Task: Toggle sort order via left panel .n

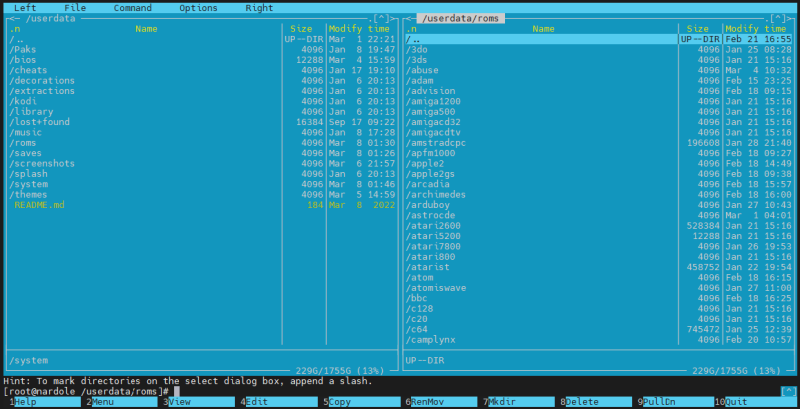Action: pos(14,29)
